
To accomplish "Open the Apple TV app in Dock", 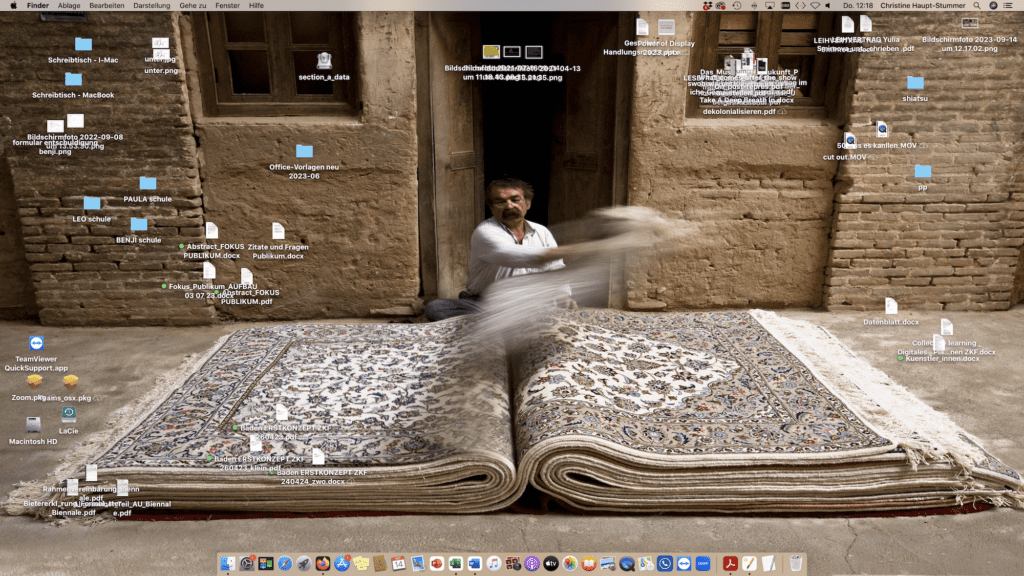I will click(550, 563).
